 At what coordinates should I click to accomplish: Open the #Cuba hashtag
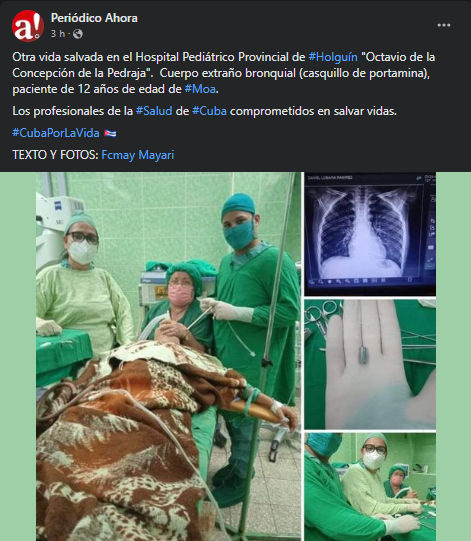[209, 111]
